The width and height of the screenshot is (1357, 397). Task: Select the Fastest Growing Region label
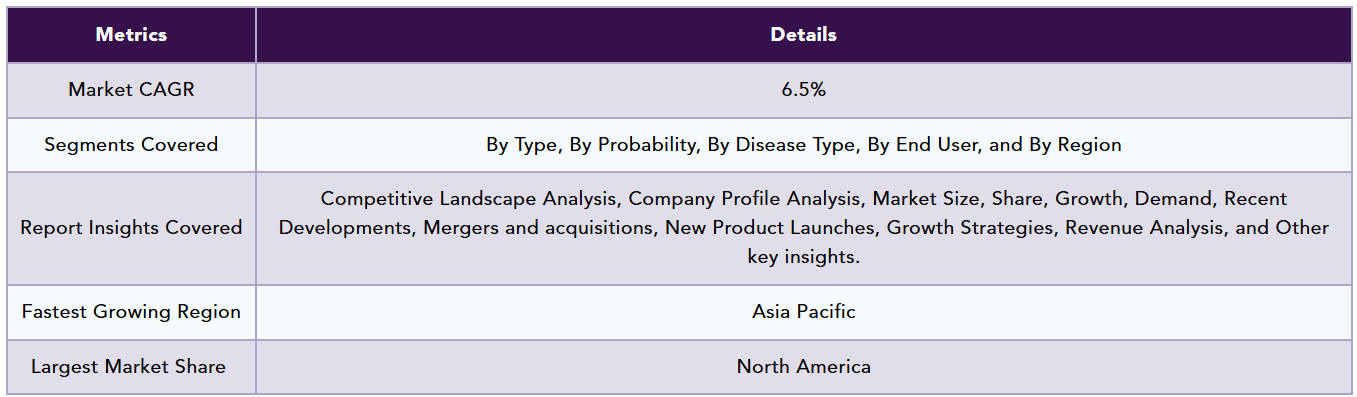[x=131, y=312]
